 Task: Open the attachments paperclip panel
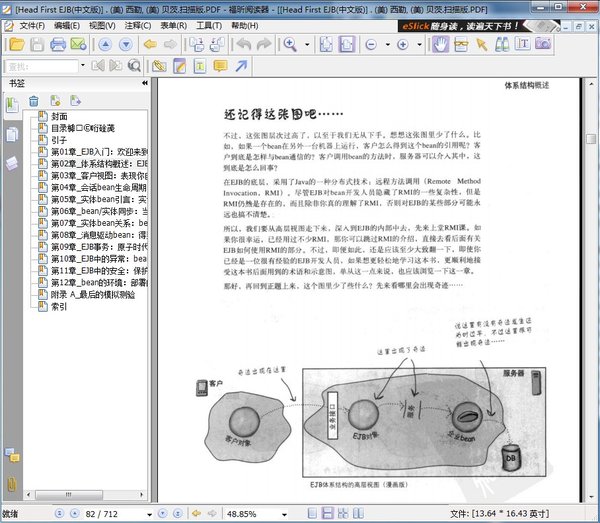(12, 485)
